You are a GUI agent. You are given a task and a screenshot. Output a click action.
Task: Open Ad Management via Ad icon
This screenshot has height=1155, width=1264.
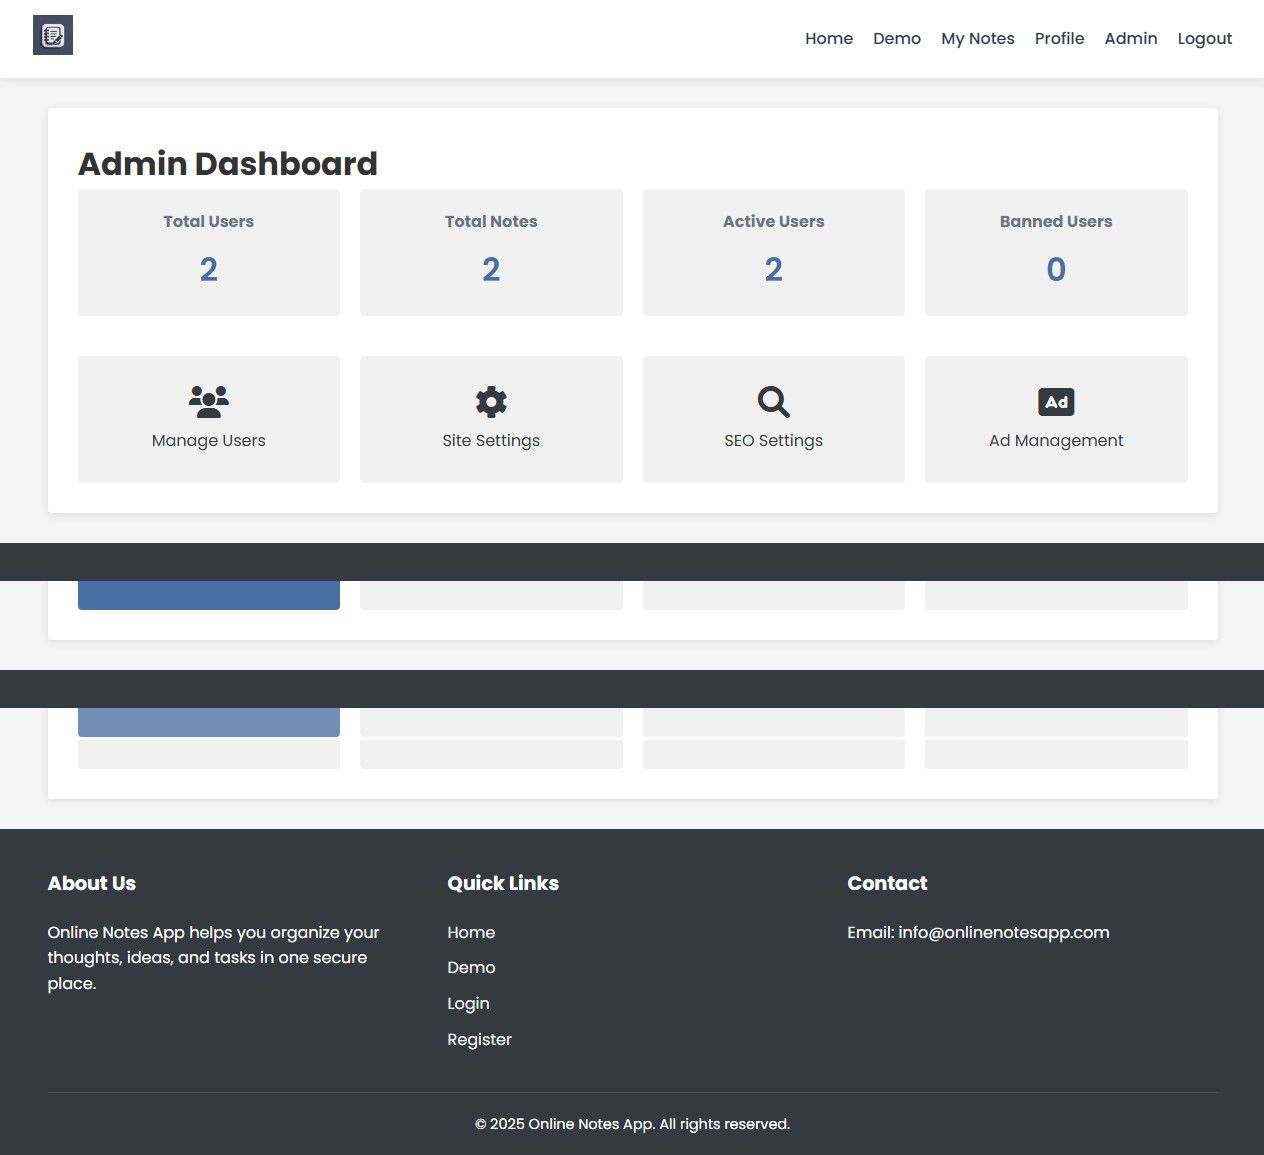[x=1056, y=402]
